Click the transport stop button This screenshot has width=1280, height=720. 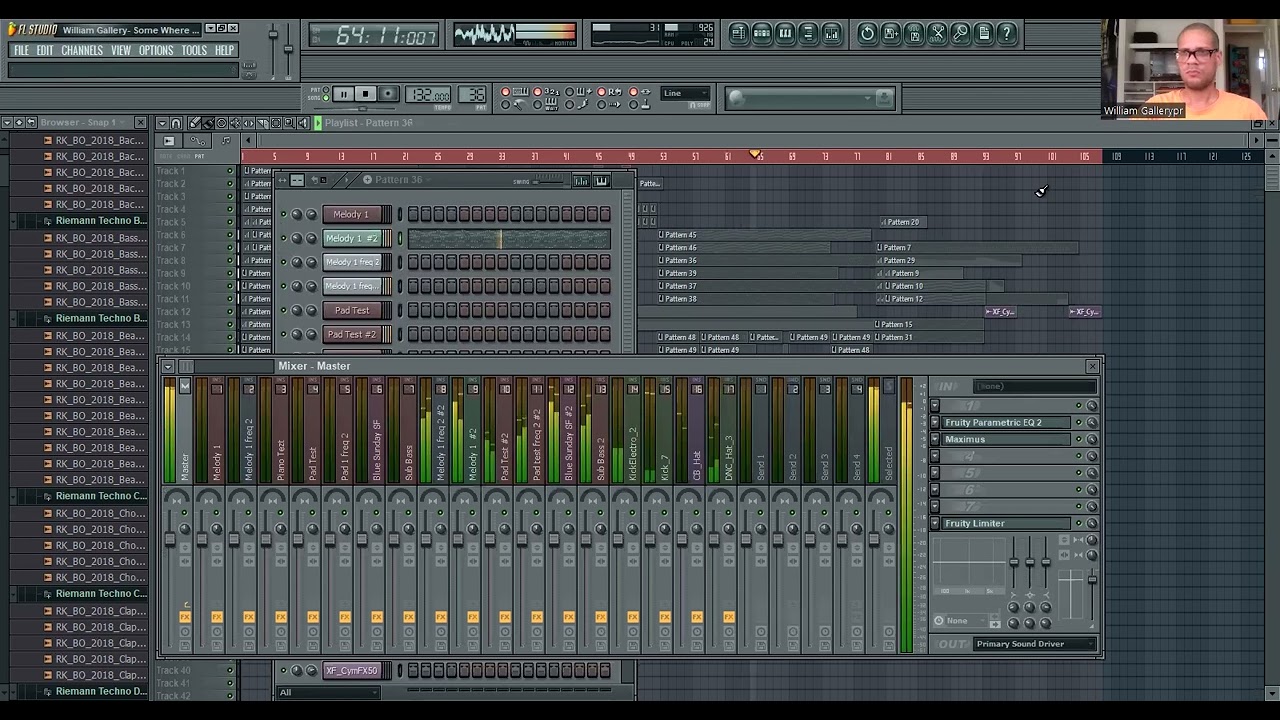point(365,95)
